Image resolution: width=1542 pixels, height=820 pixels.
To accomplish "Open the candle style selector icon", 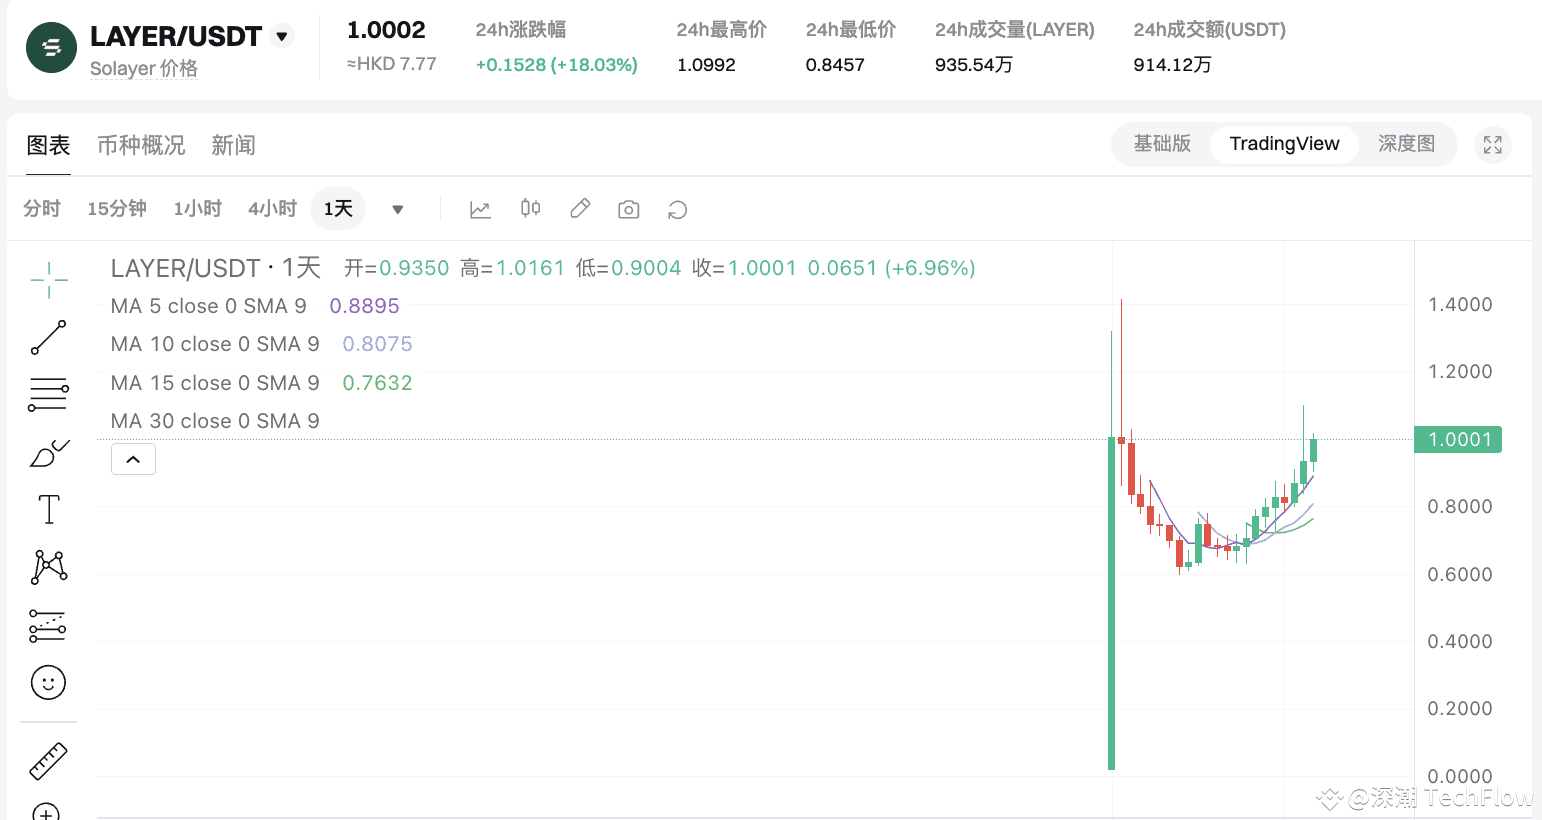I will pos(530,208).
